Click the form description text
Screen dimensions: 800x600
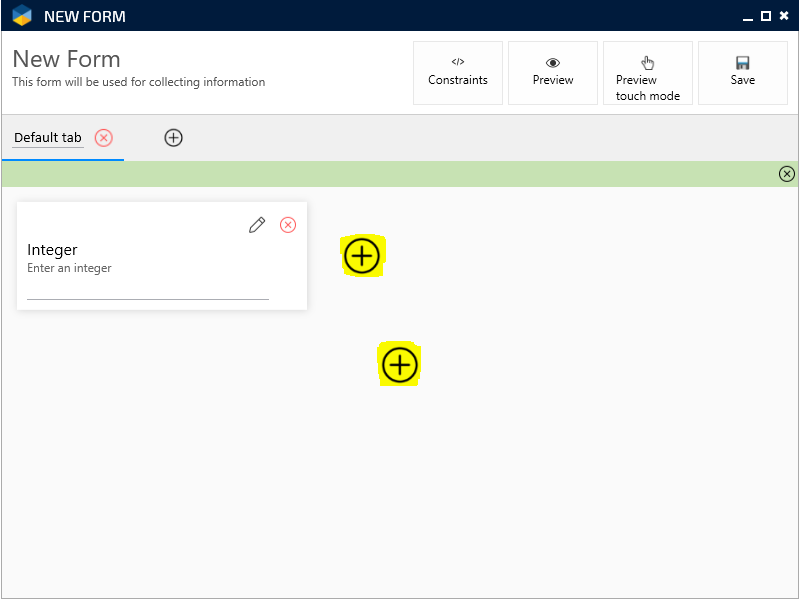[138, 82]
